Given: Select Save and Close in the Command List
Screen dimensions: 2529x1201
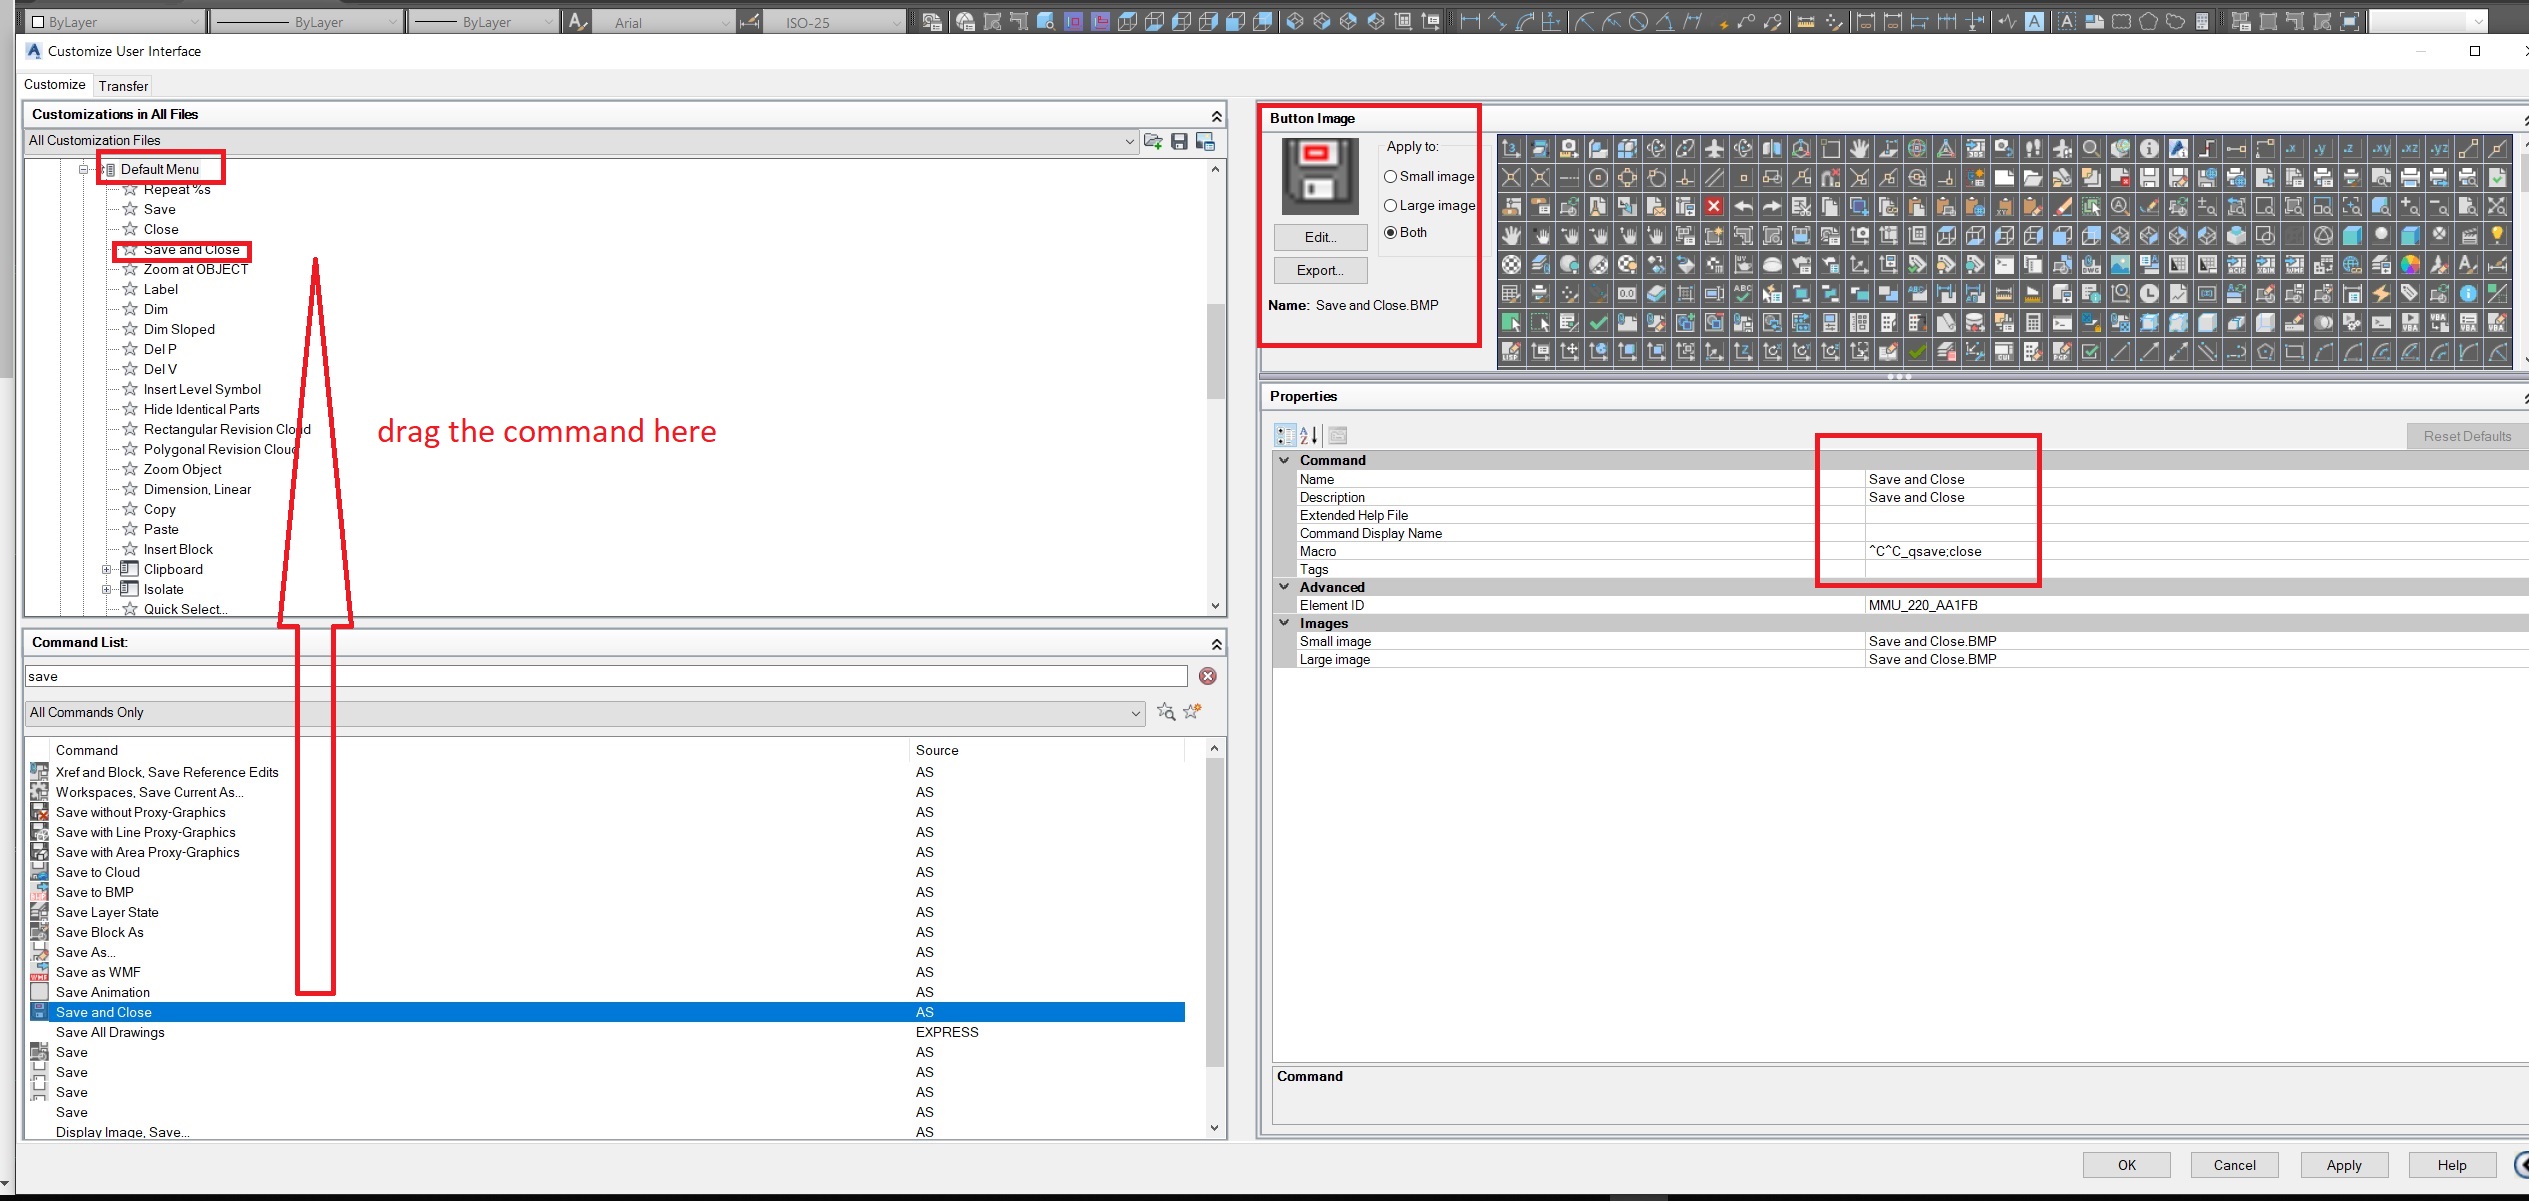Looking at the screenshot, I should [103, 1012].
